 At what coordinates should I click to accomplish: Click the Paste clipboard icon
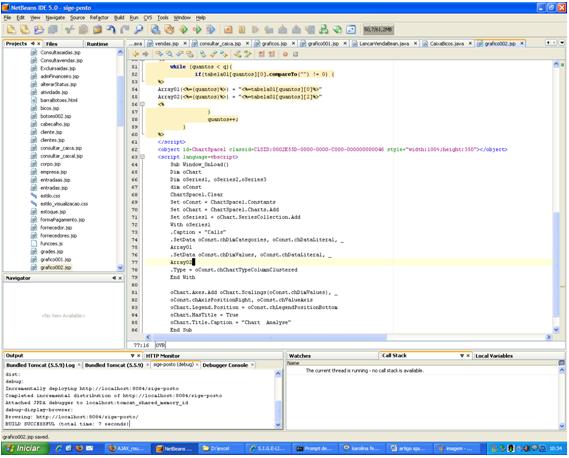(x=97, y=30)
